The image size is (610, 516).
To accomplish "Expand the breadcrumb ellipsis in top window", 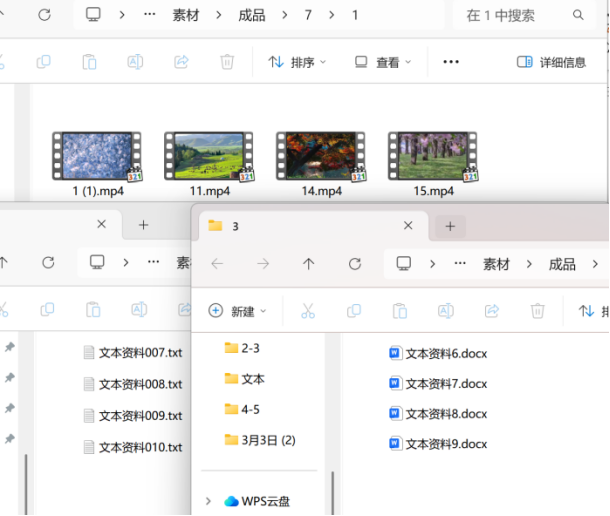I will coord(149,15).
